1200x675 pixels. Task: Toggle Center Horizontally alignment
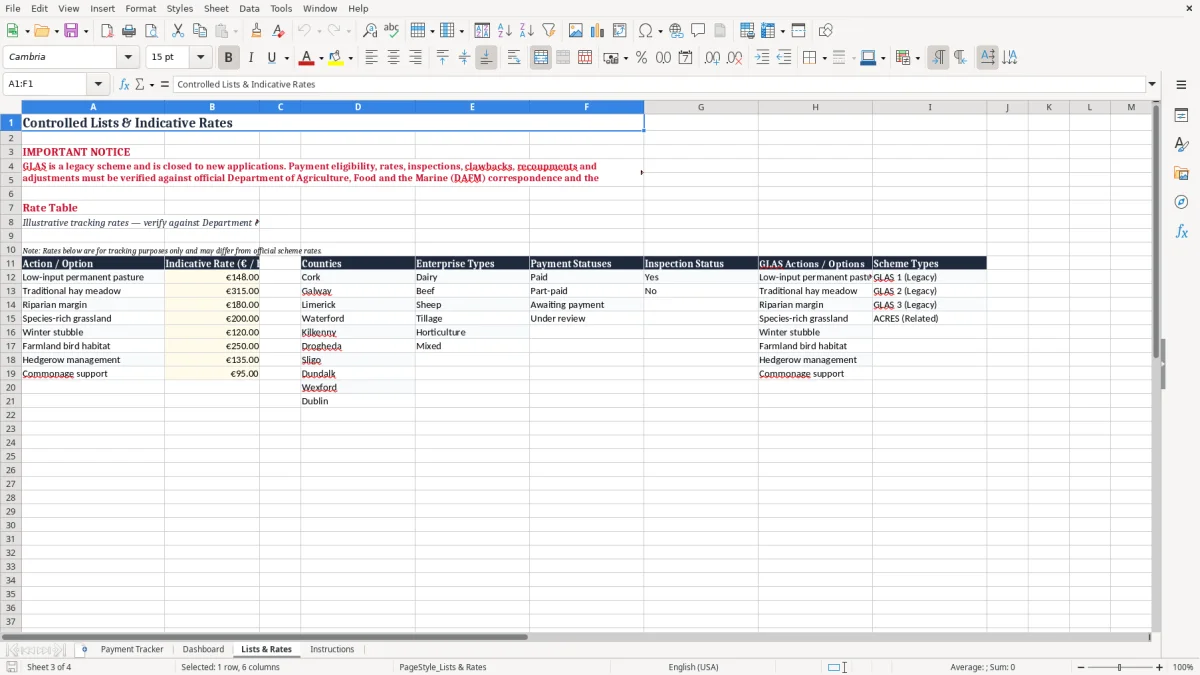[393, 58]
